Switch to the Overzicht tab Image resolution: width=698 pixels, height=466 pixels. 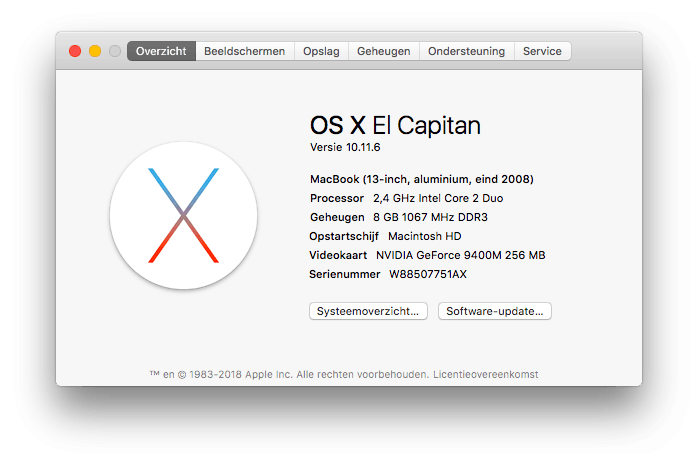(x=161, y=51)
